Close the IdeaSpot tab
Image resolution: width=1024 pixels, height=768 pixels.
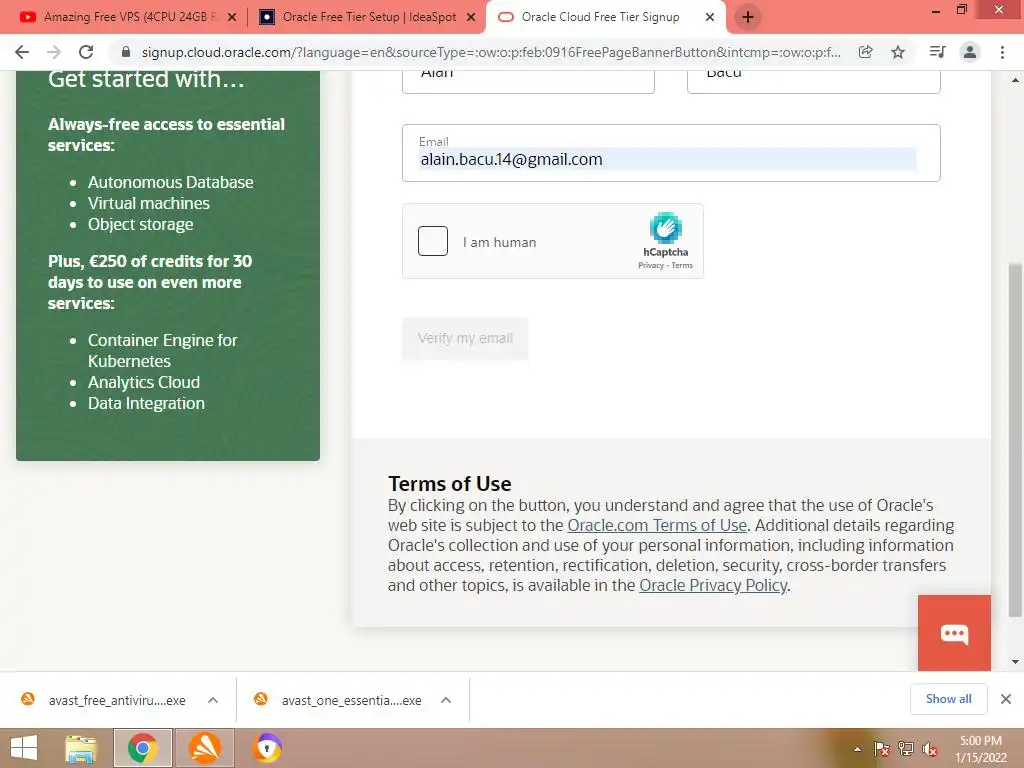point(470,18)
